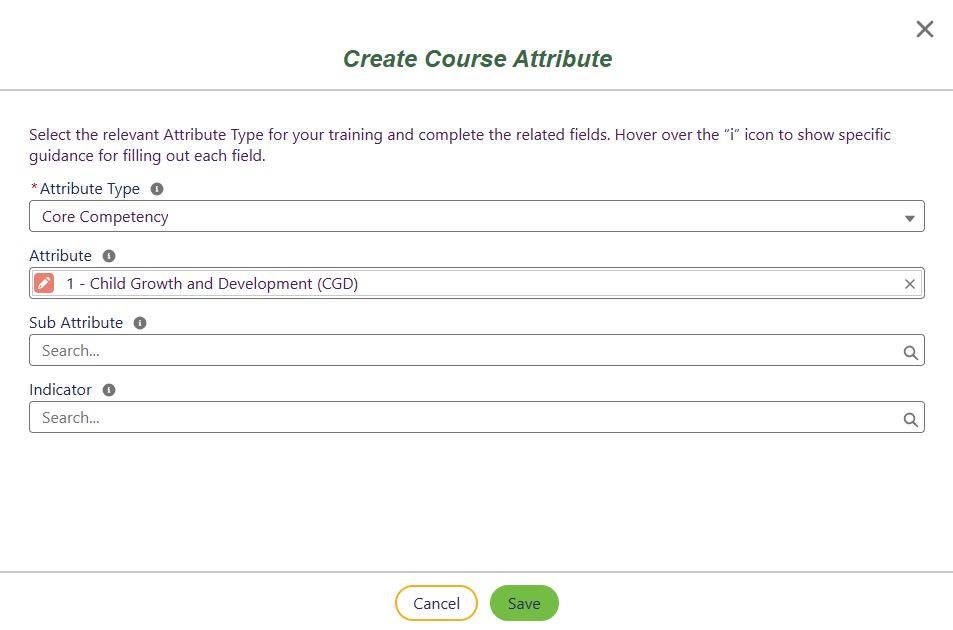Click the info icon beside Indicator
Image resolution: width=953 pixels, height=630 pixels.
click(x=109, y=390)
